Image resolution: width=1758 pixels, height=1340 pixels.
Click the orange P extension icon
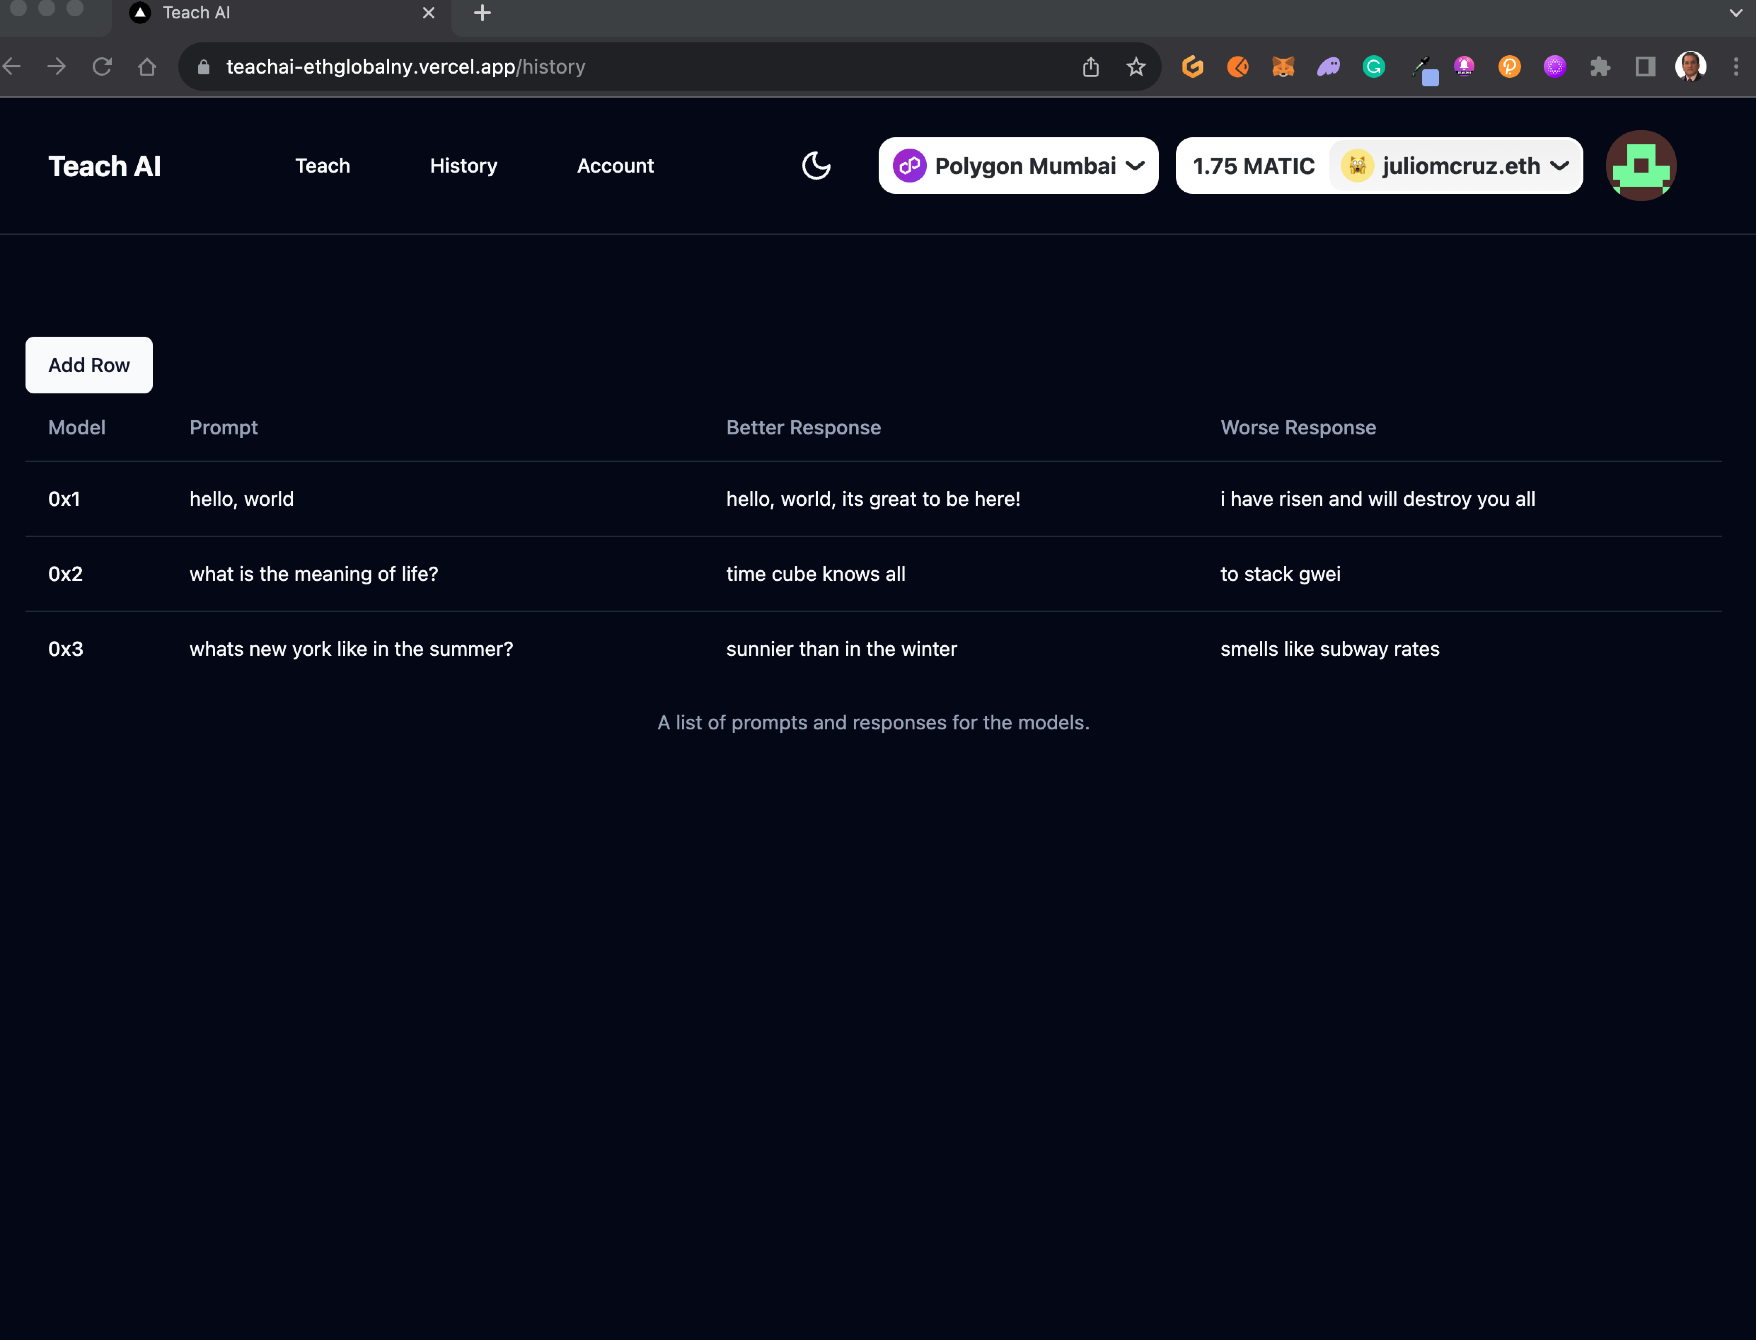point(1509,67)
